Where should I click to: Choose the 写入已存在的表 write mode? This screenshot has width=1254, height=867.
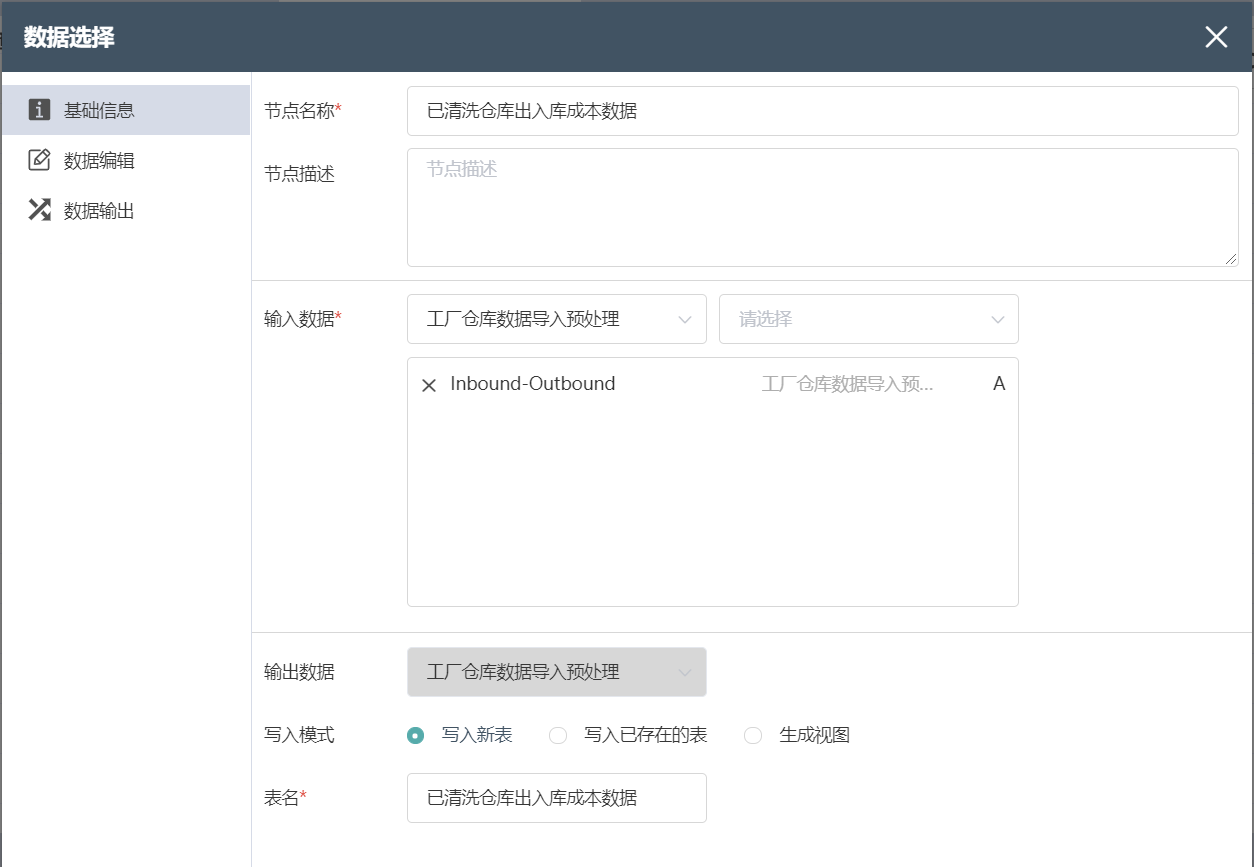click(x=558, y=736)
